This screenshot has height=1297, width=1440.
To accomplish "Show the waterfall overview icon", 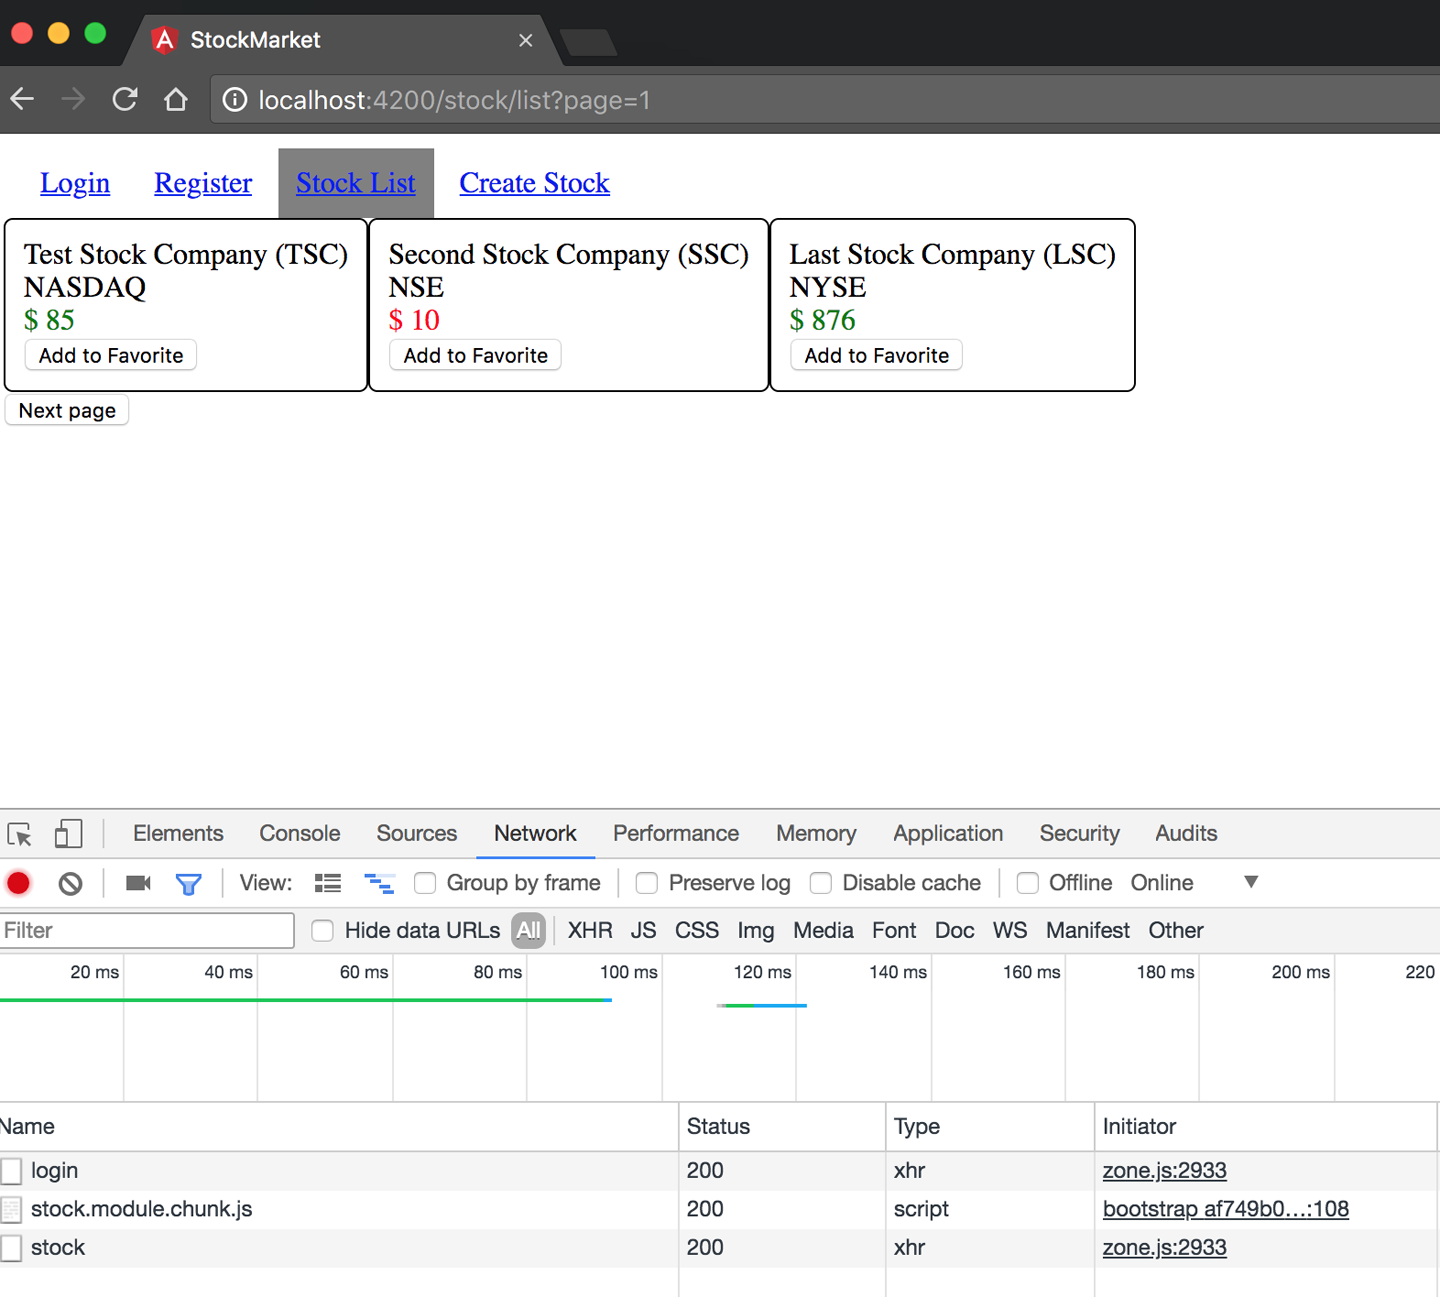I will pyautogui.click(x=379, y=883).
